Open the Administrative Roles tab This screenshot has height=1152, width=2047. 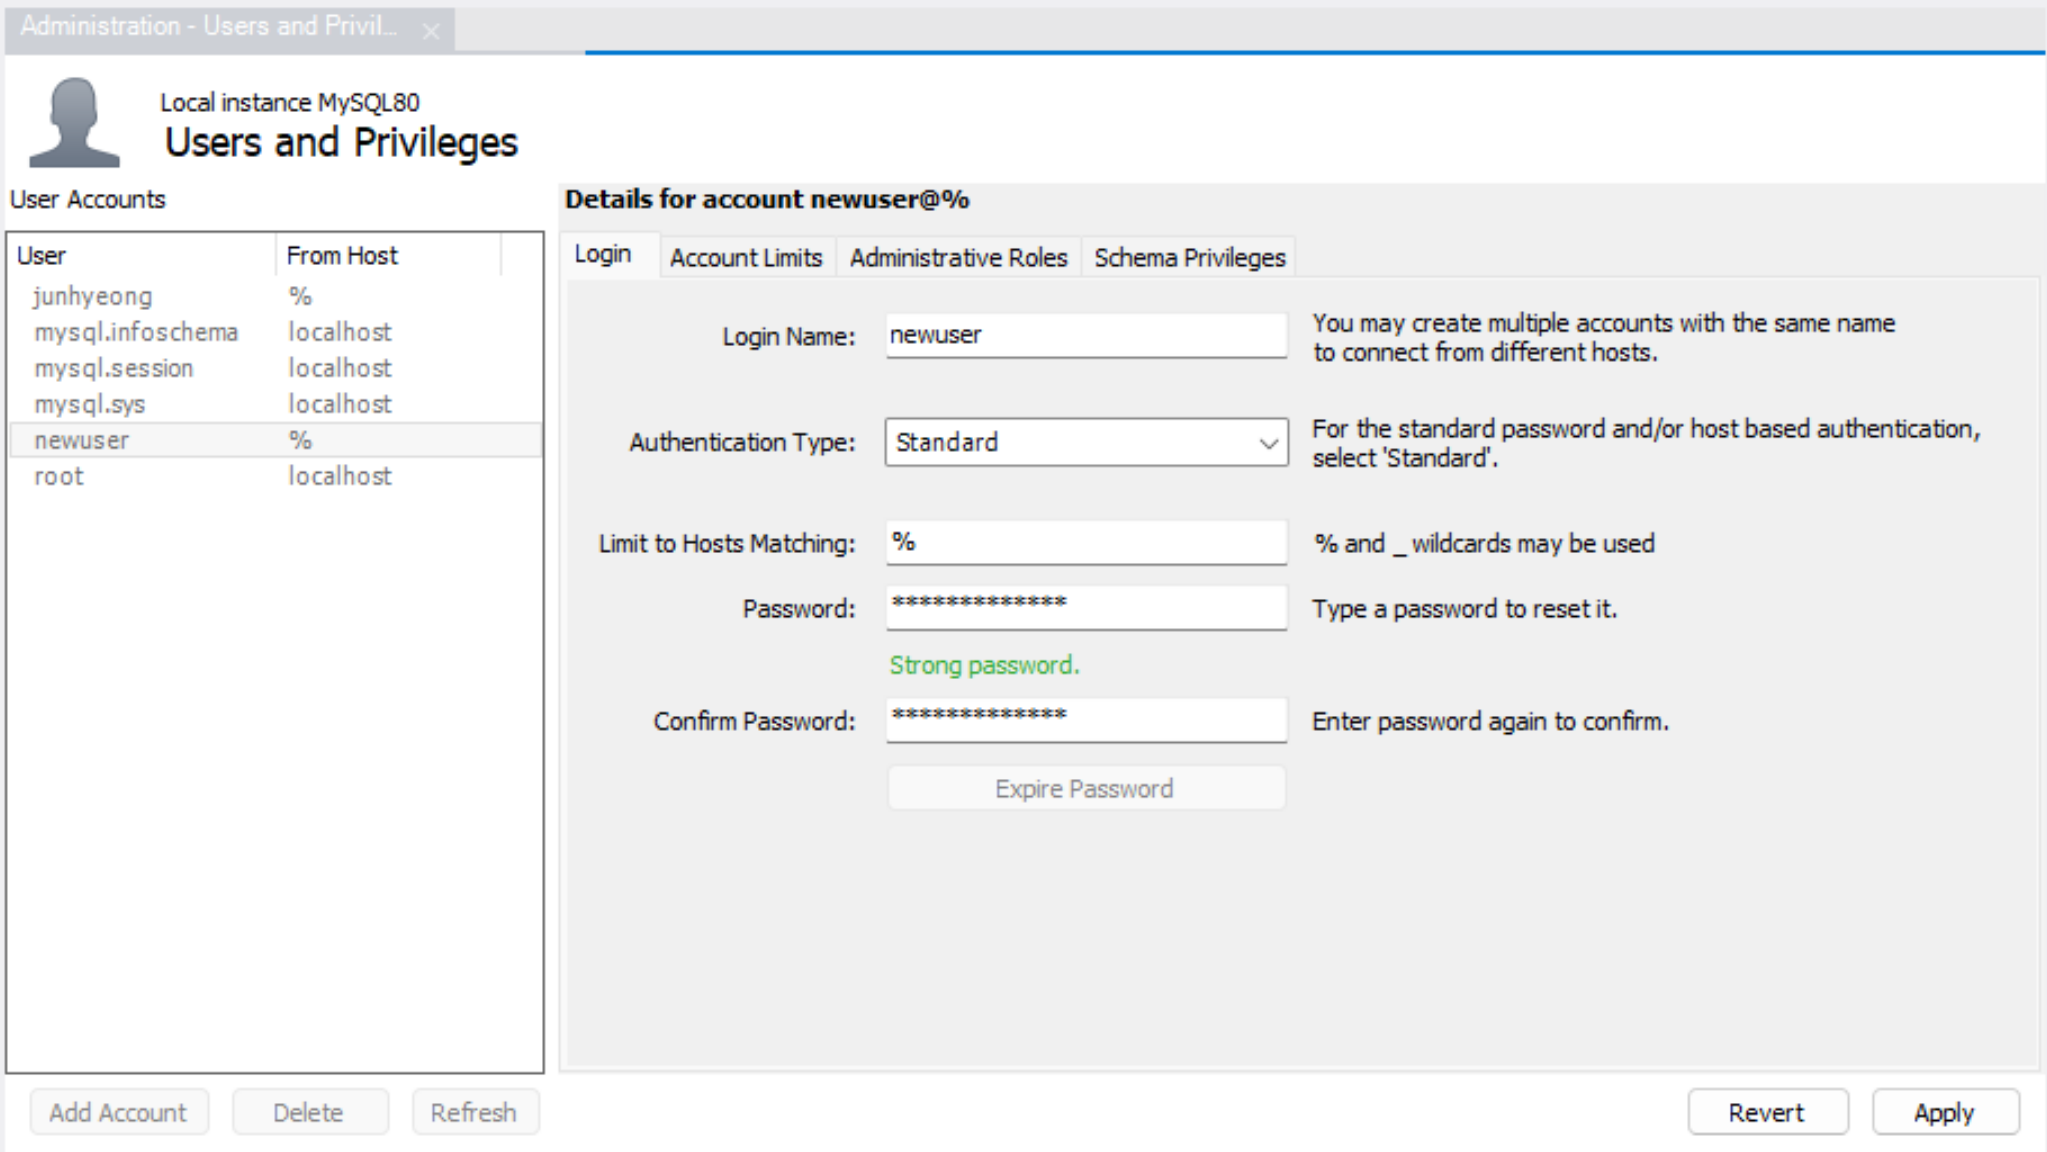pos(958,258)
